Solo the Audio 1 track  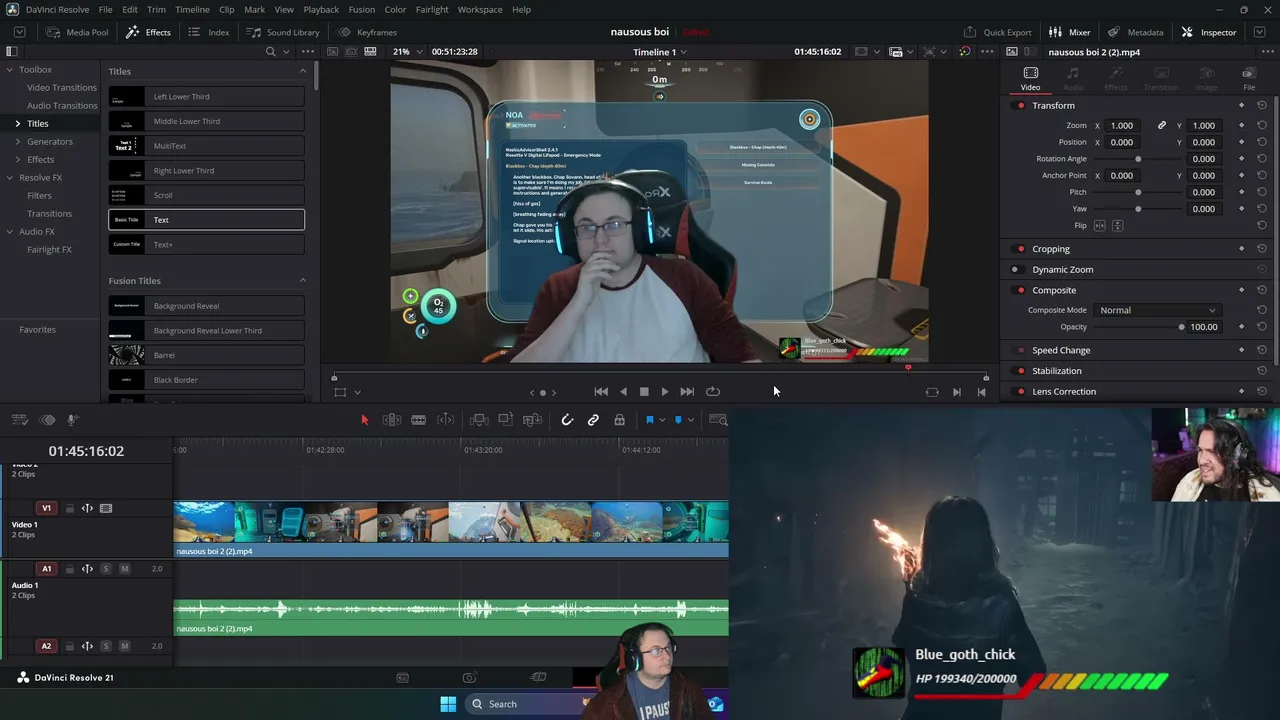coord(106,569)
